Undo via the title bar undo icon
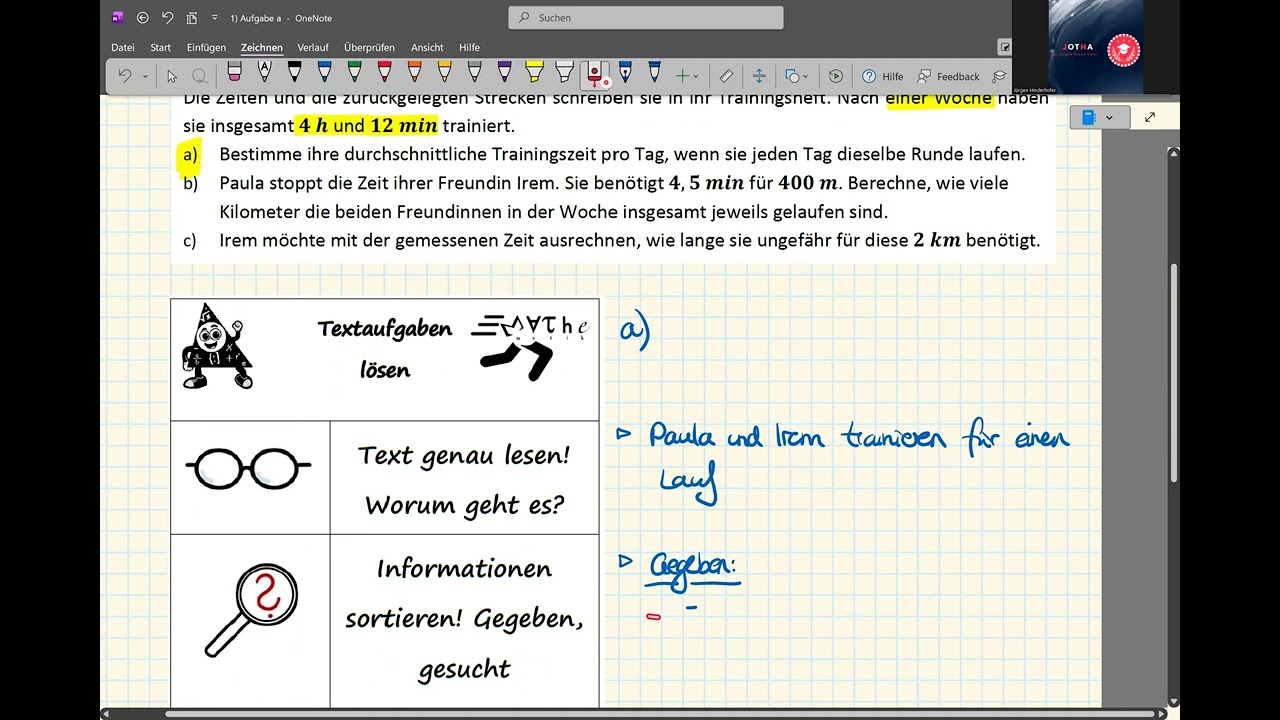This screenshot has height=720, width=1280. [167, 17]
